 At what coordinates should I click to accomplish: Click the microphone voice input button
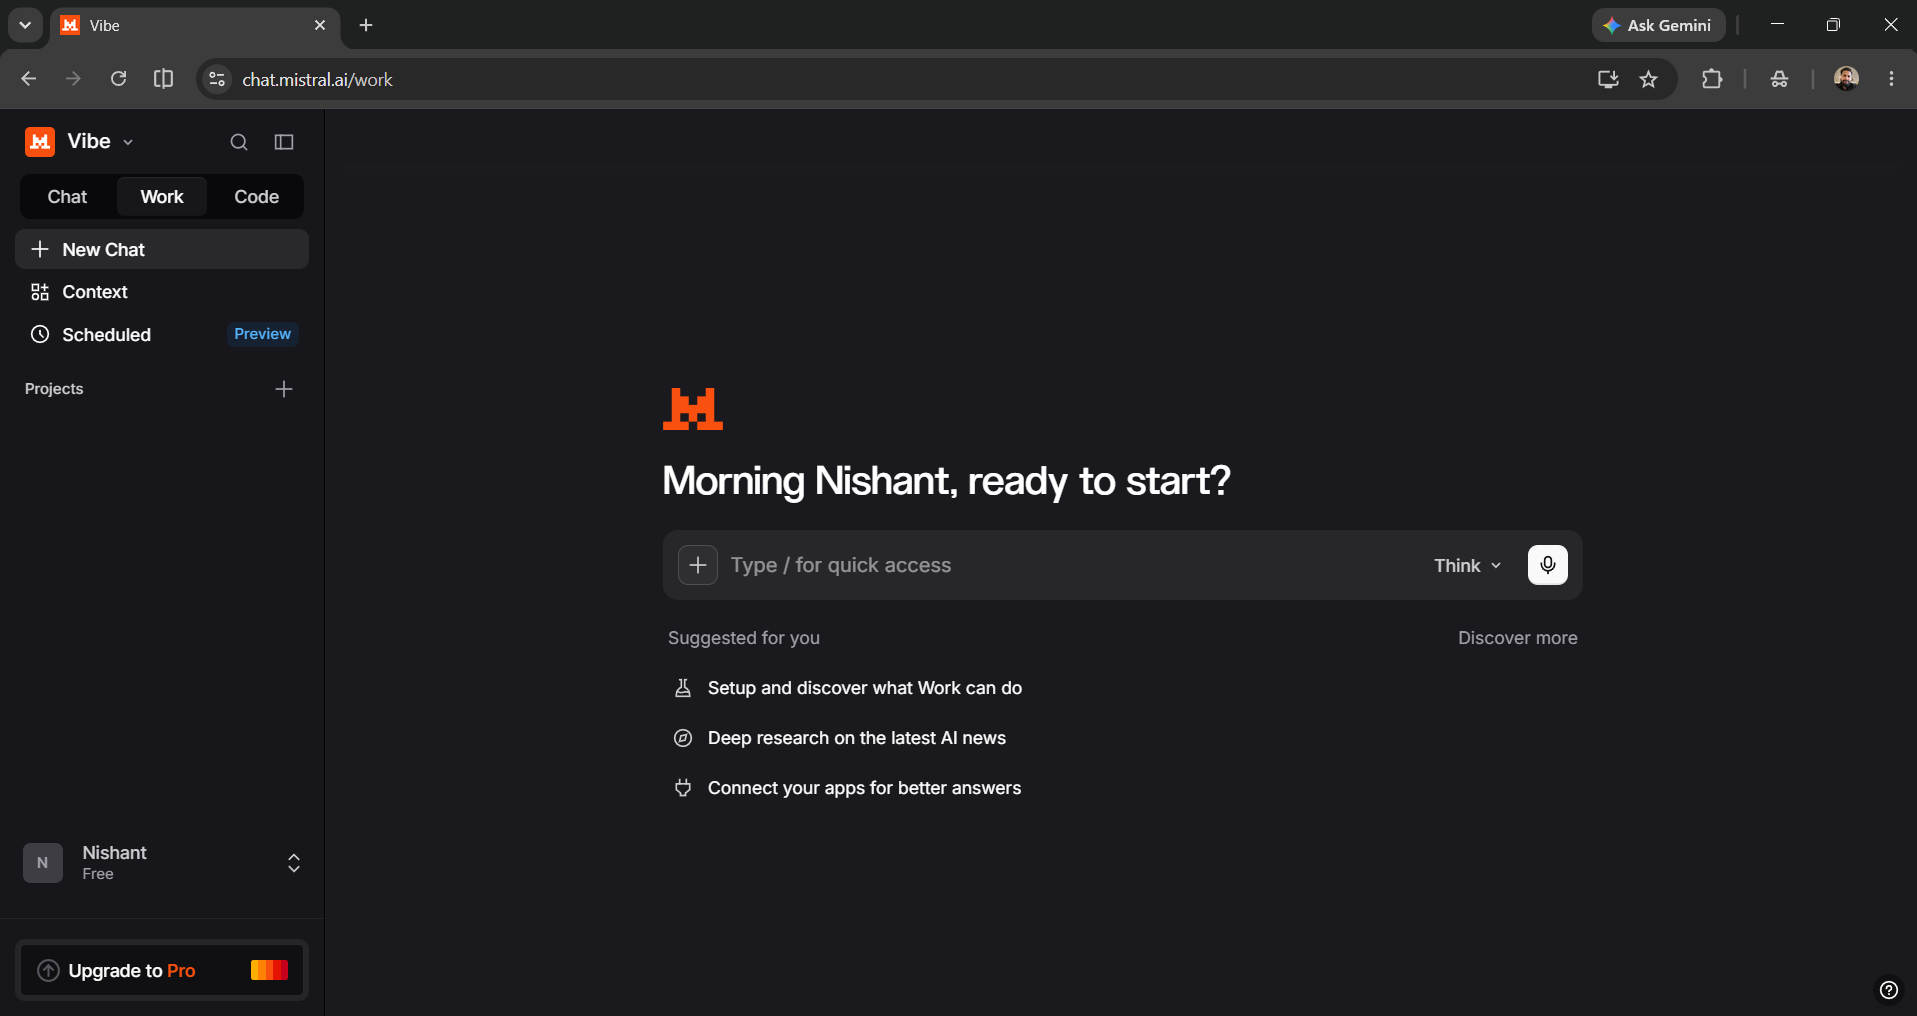tap(1547, 565)
